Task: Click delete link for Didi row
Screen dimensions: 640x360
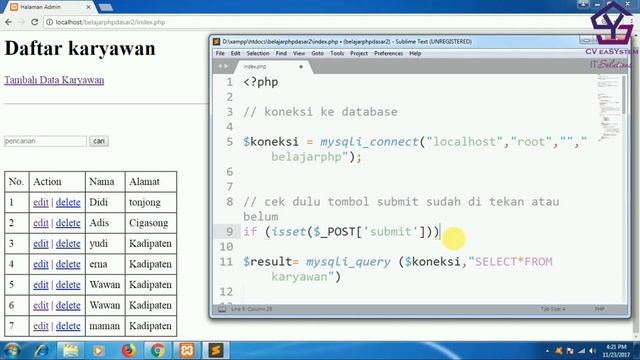Action: 68,202
